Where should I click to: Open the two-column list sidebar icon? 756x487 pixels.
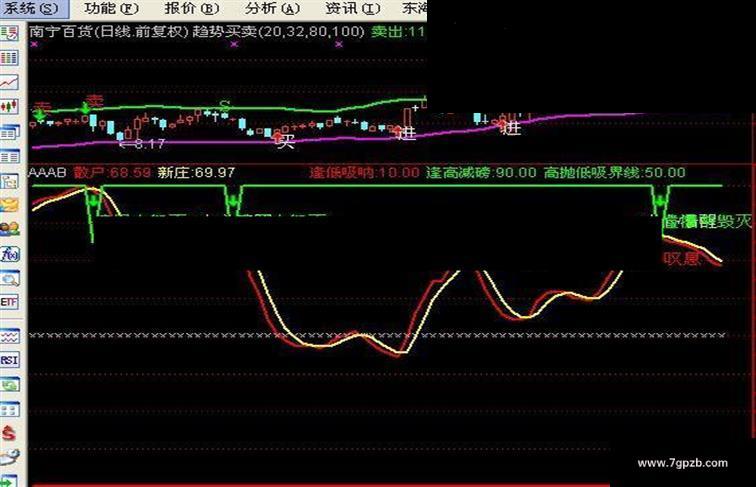[10, 157]
